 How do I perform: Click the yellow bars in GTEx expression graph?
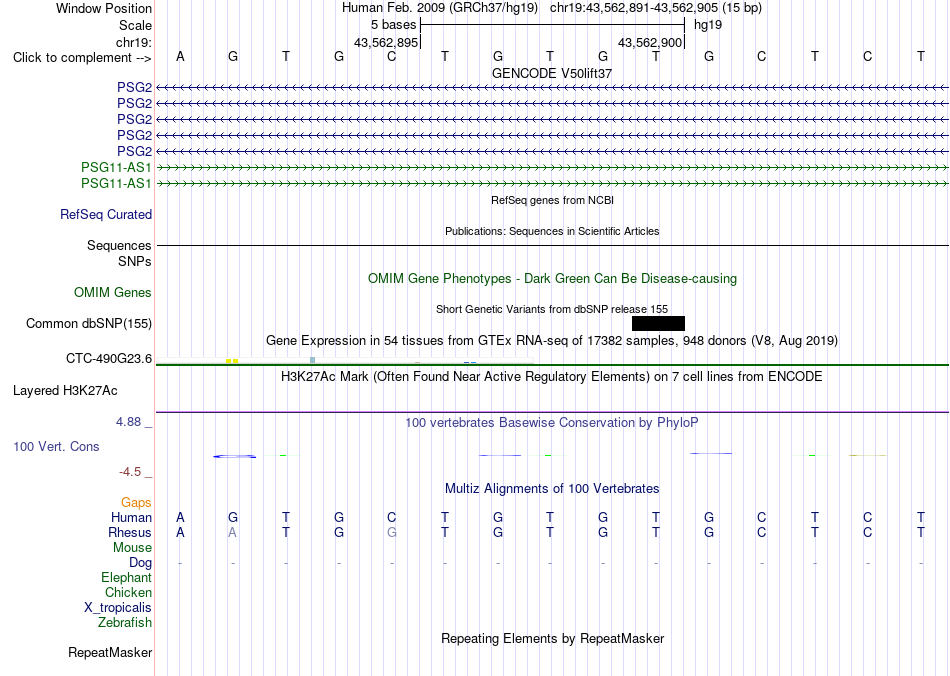pyautogui.click(x=232, y=361)
